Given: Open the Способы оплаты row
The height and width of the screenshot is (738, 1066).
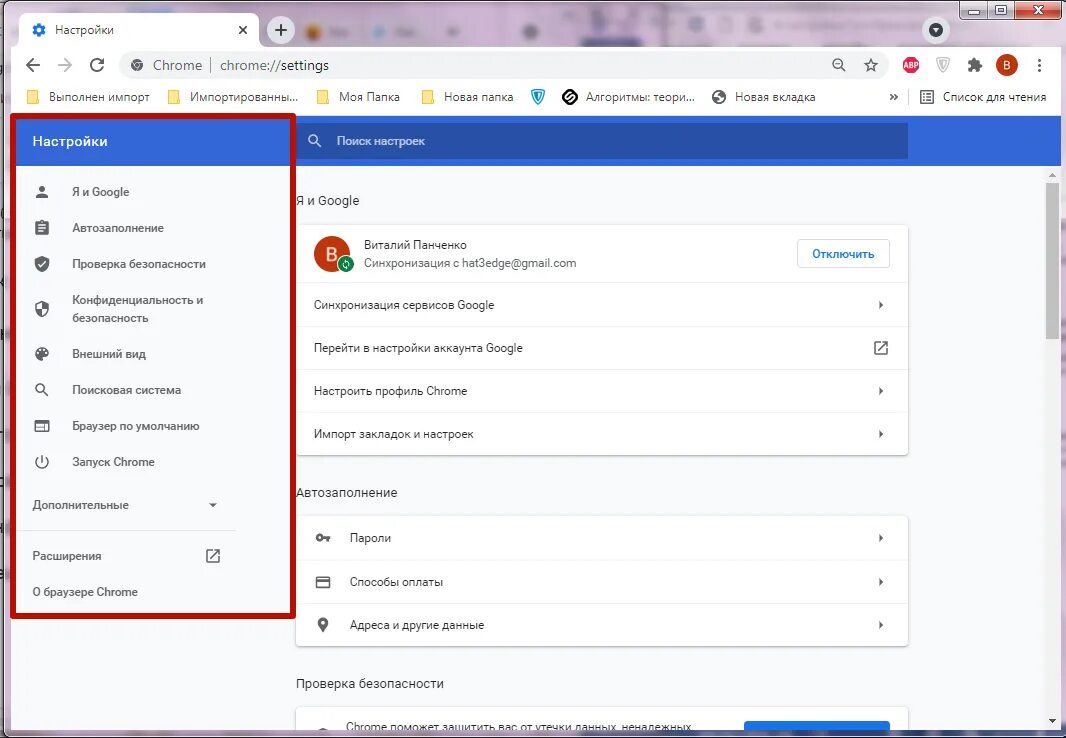Looking at the screenshot, I should click(x=602, y=582).
